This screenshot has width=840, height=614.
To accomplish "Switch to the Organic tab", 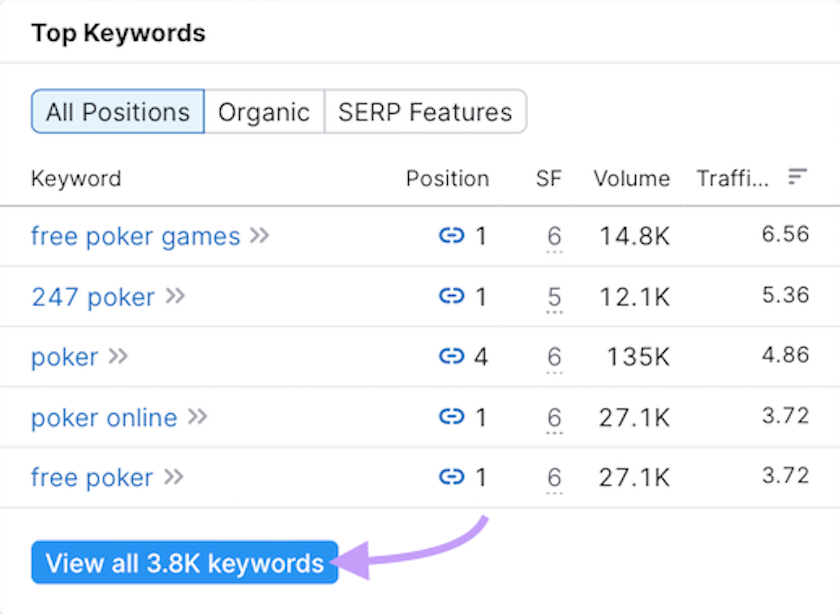I will [263, 112].
